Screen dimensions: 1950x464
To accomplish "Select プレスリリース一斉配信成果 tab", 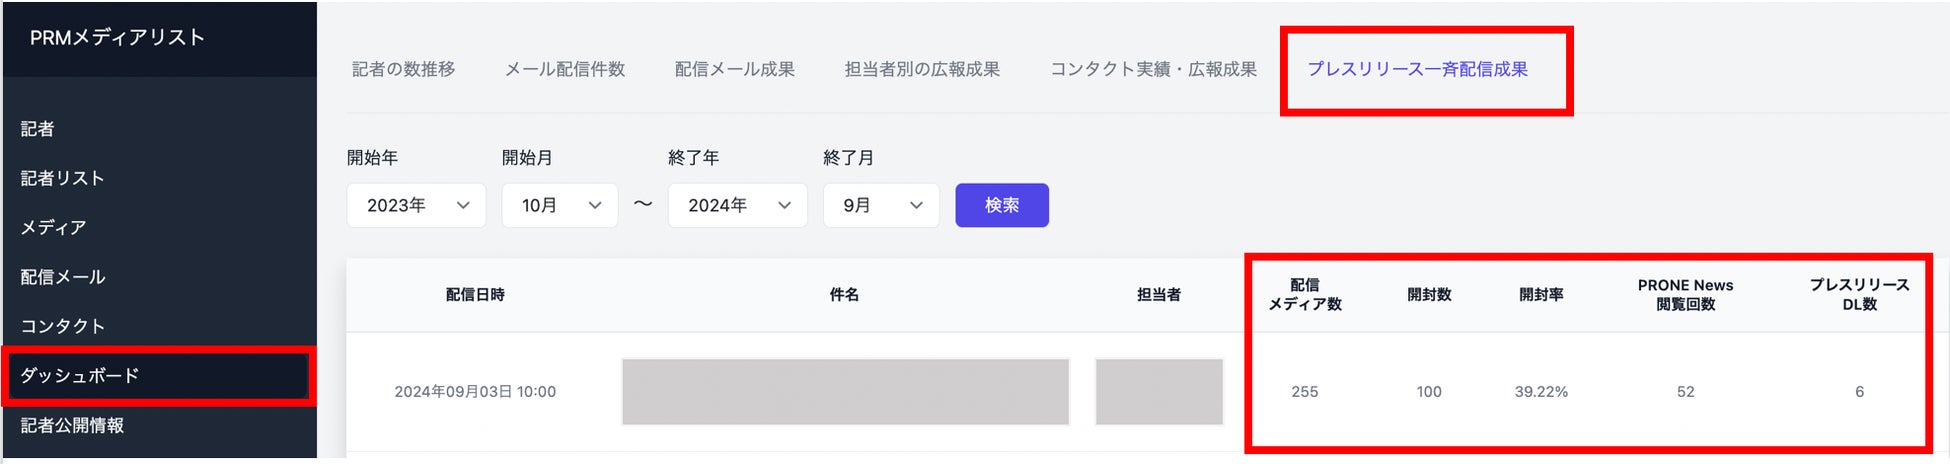I will pyautogui.click(x=1417, y=69).
